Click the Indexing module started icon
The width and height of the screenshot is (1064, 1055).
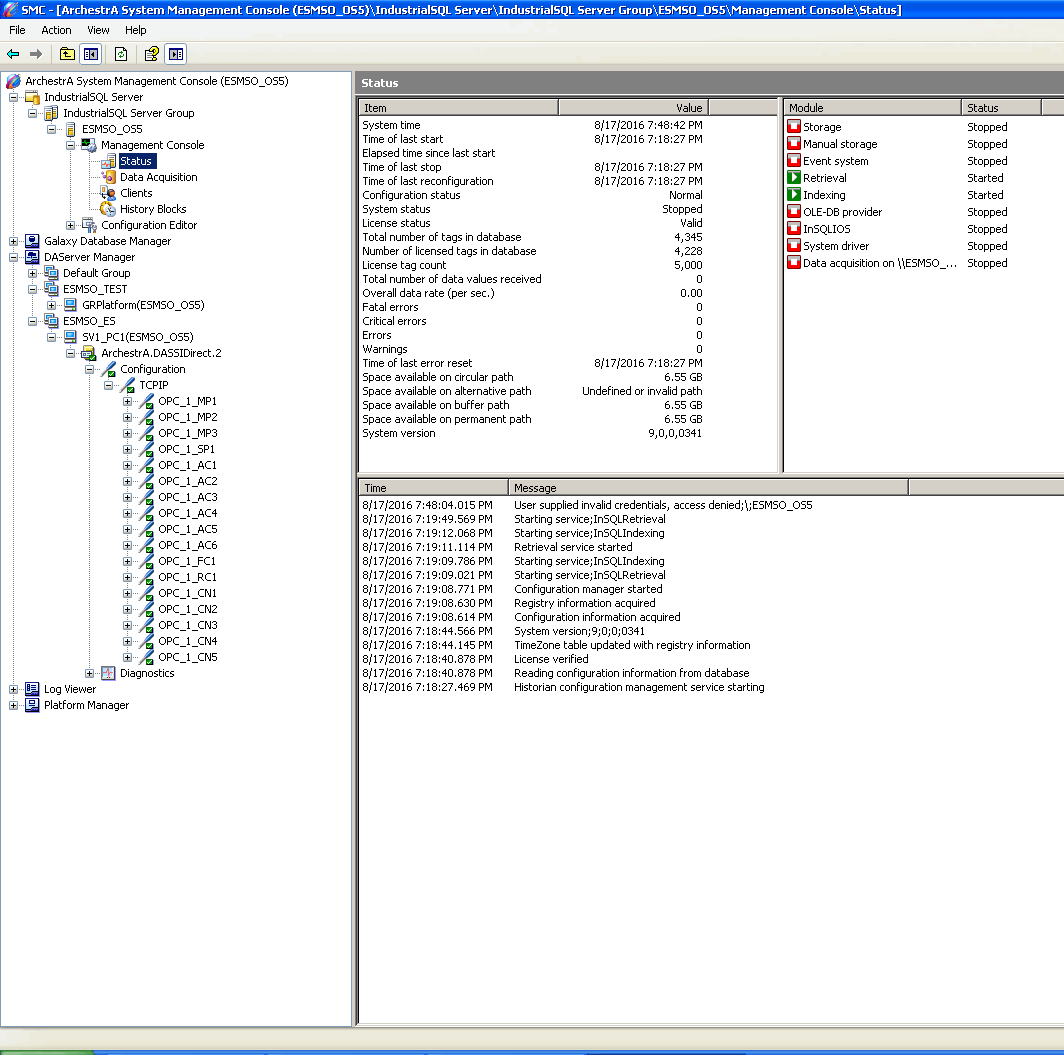[x=793, y=194]
